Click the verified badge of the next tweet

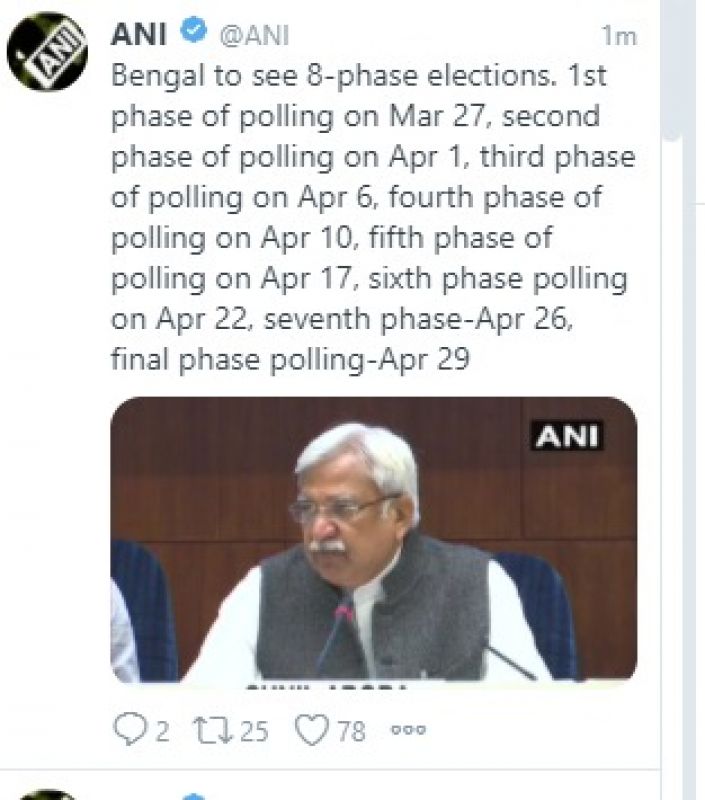pos(192,796)
